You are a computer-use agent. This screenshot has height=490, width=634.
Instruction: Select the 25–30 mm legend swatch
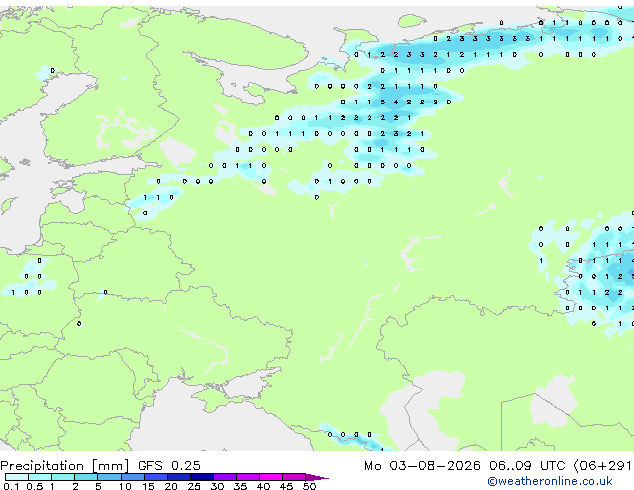point(201,477)
